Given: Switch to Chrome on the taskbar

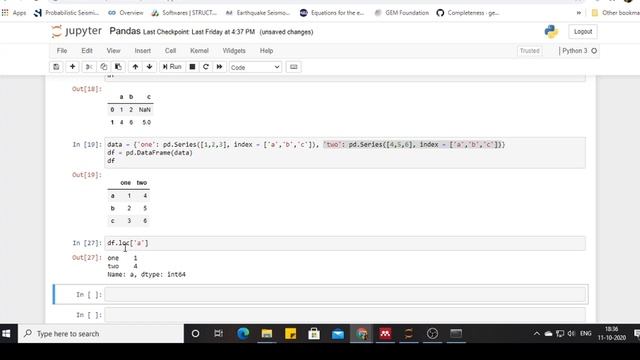Looking at the screenshot, I should click(361, 334).
